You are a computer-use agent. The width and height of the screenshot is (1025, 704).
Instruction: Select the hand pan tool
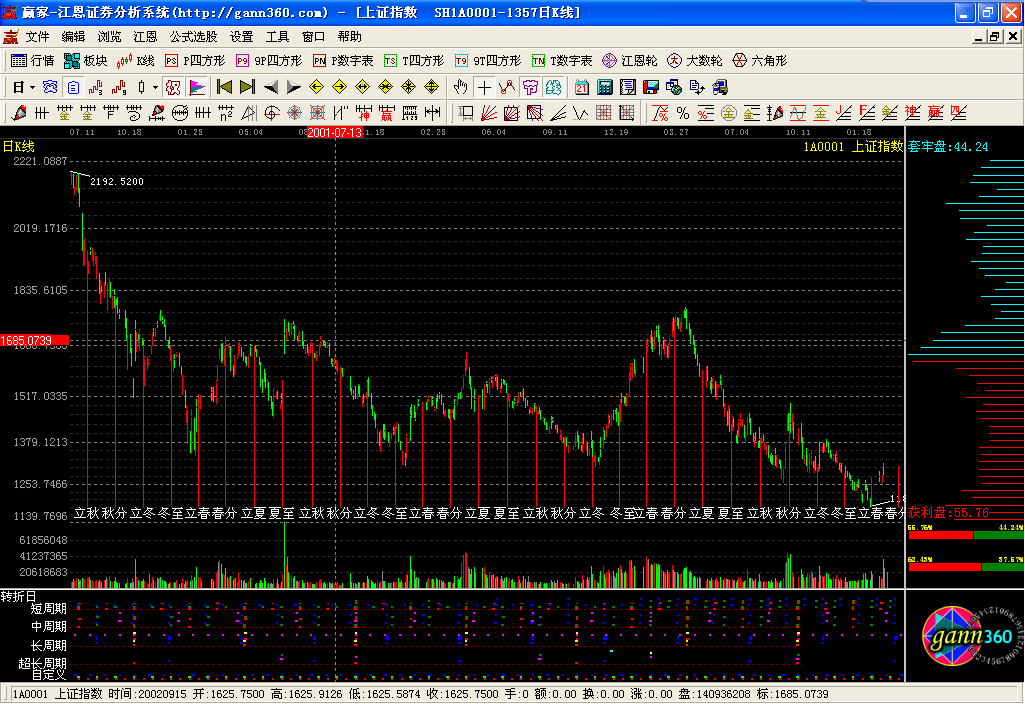coord(461,87)
